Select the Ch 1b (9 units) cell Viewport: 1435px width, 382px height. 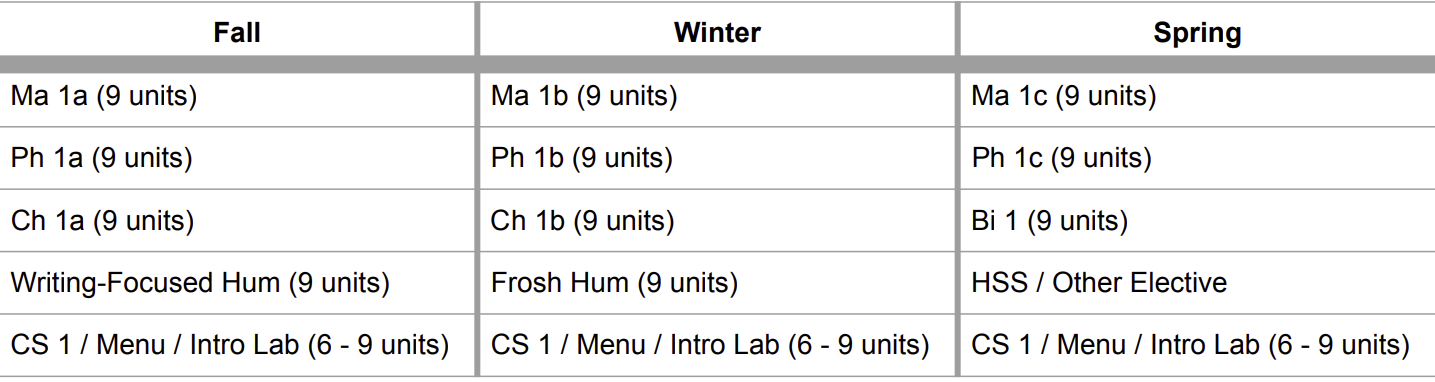pos(717,220)
